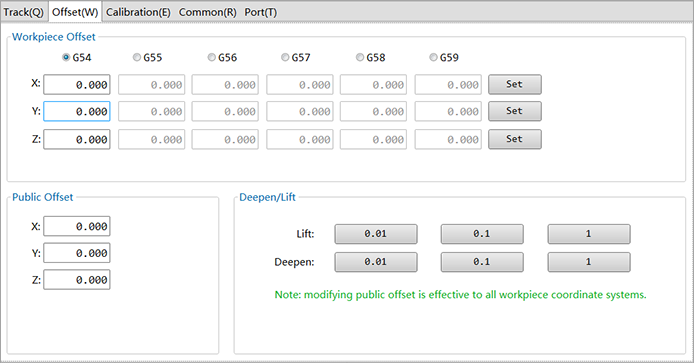
Task: Click the G56 X offset field
Action: coord(225,85)
